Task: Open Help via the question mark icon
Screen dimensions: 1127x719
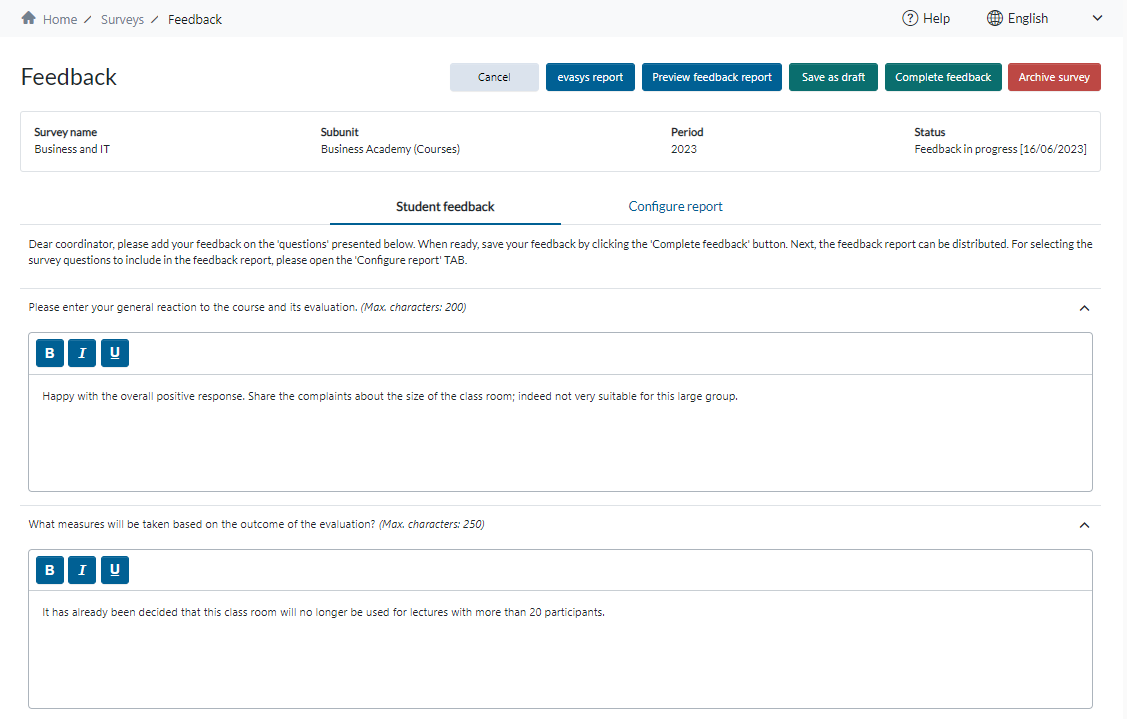Action: coord(909,17)
